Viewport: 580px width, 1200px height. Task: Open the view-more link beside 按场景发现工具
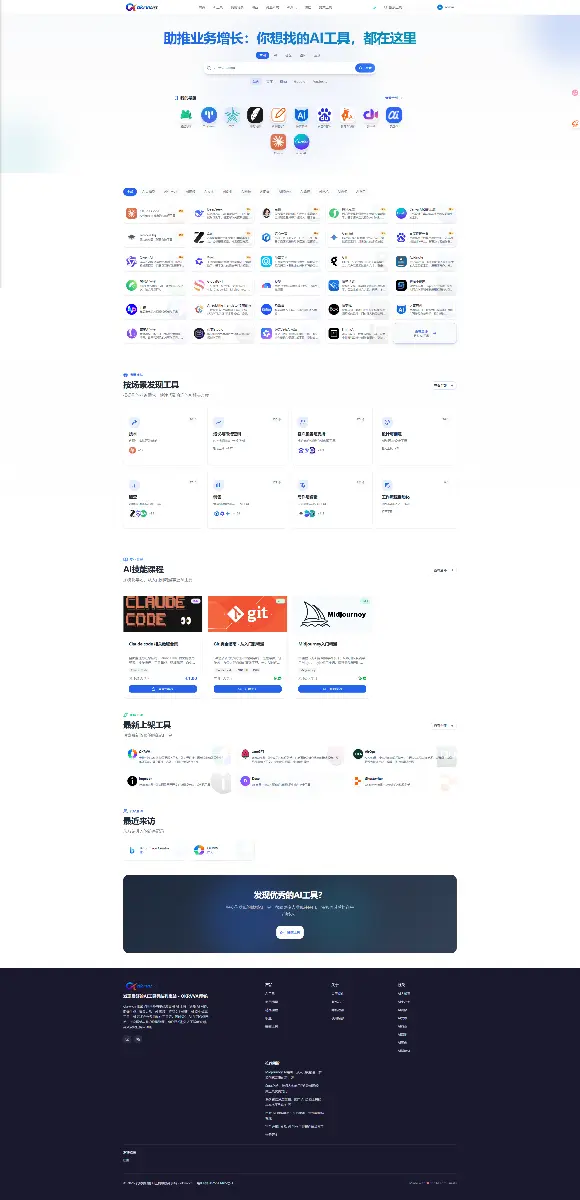tap(444, 385)
